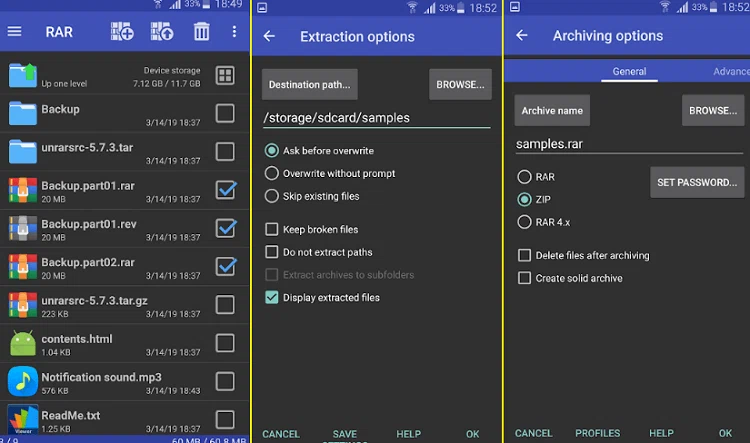
Task: Enable Create solid archive checkbox
Action: click(x=524, y=278)
